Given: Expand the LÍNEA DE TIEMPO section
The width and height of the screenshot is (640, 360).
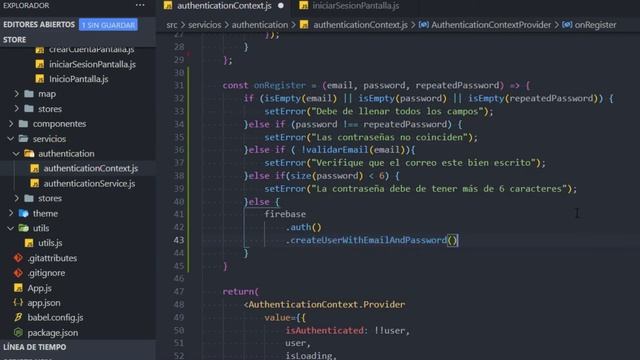Looking at the screenshot, I should 35,347.
